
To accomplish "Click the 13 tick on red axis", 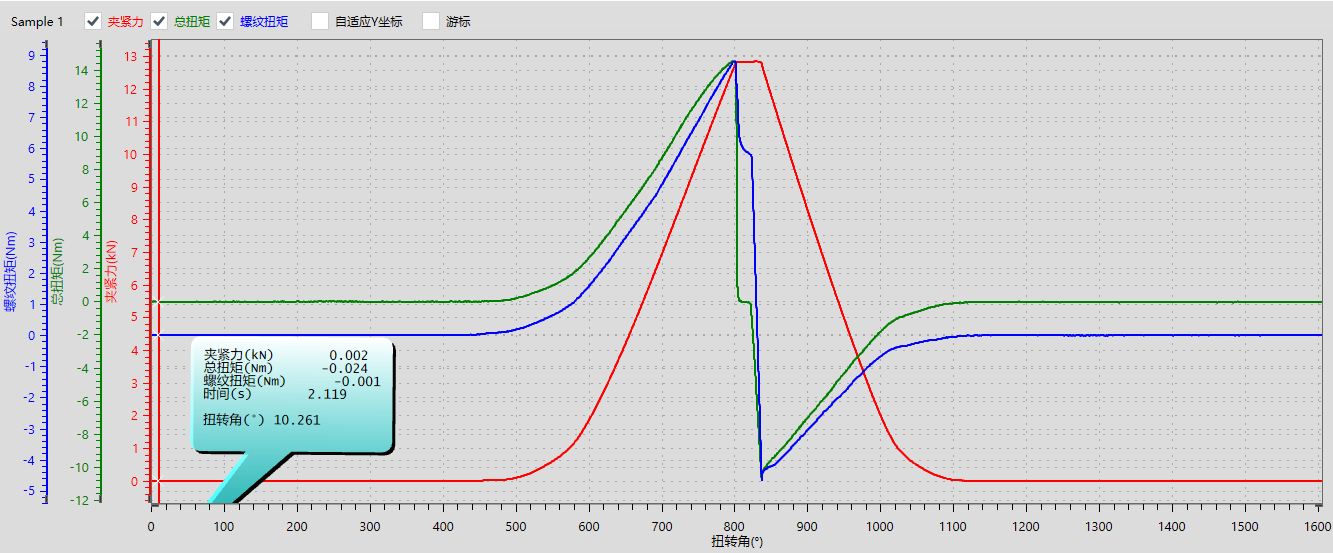I will point(130,57).
